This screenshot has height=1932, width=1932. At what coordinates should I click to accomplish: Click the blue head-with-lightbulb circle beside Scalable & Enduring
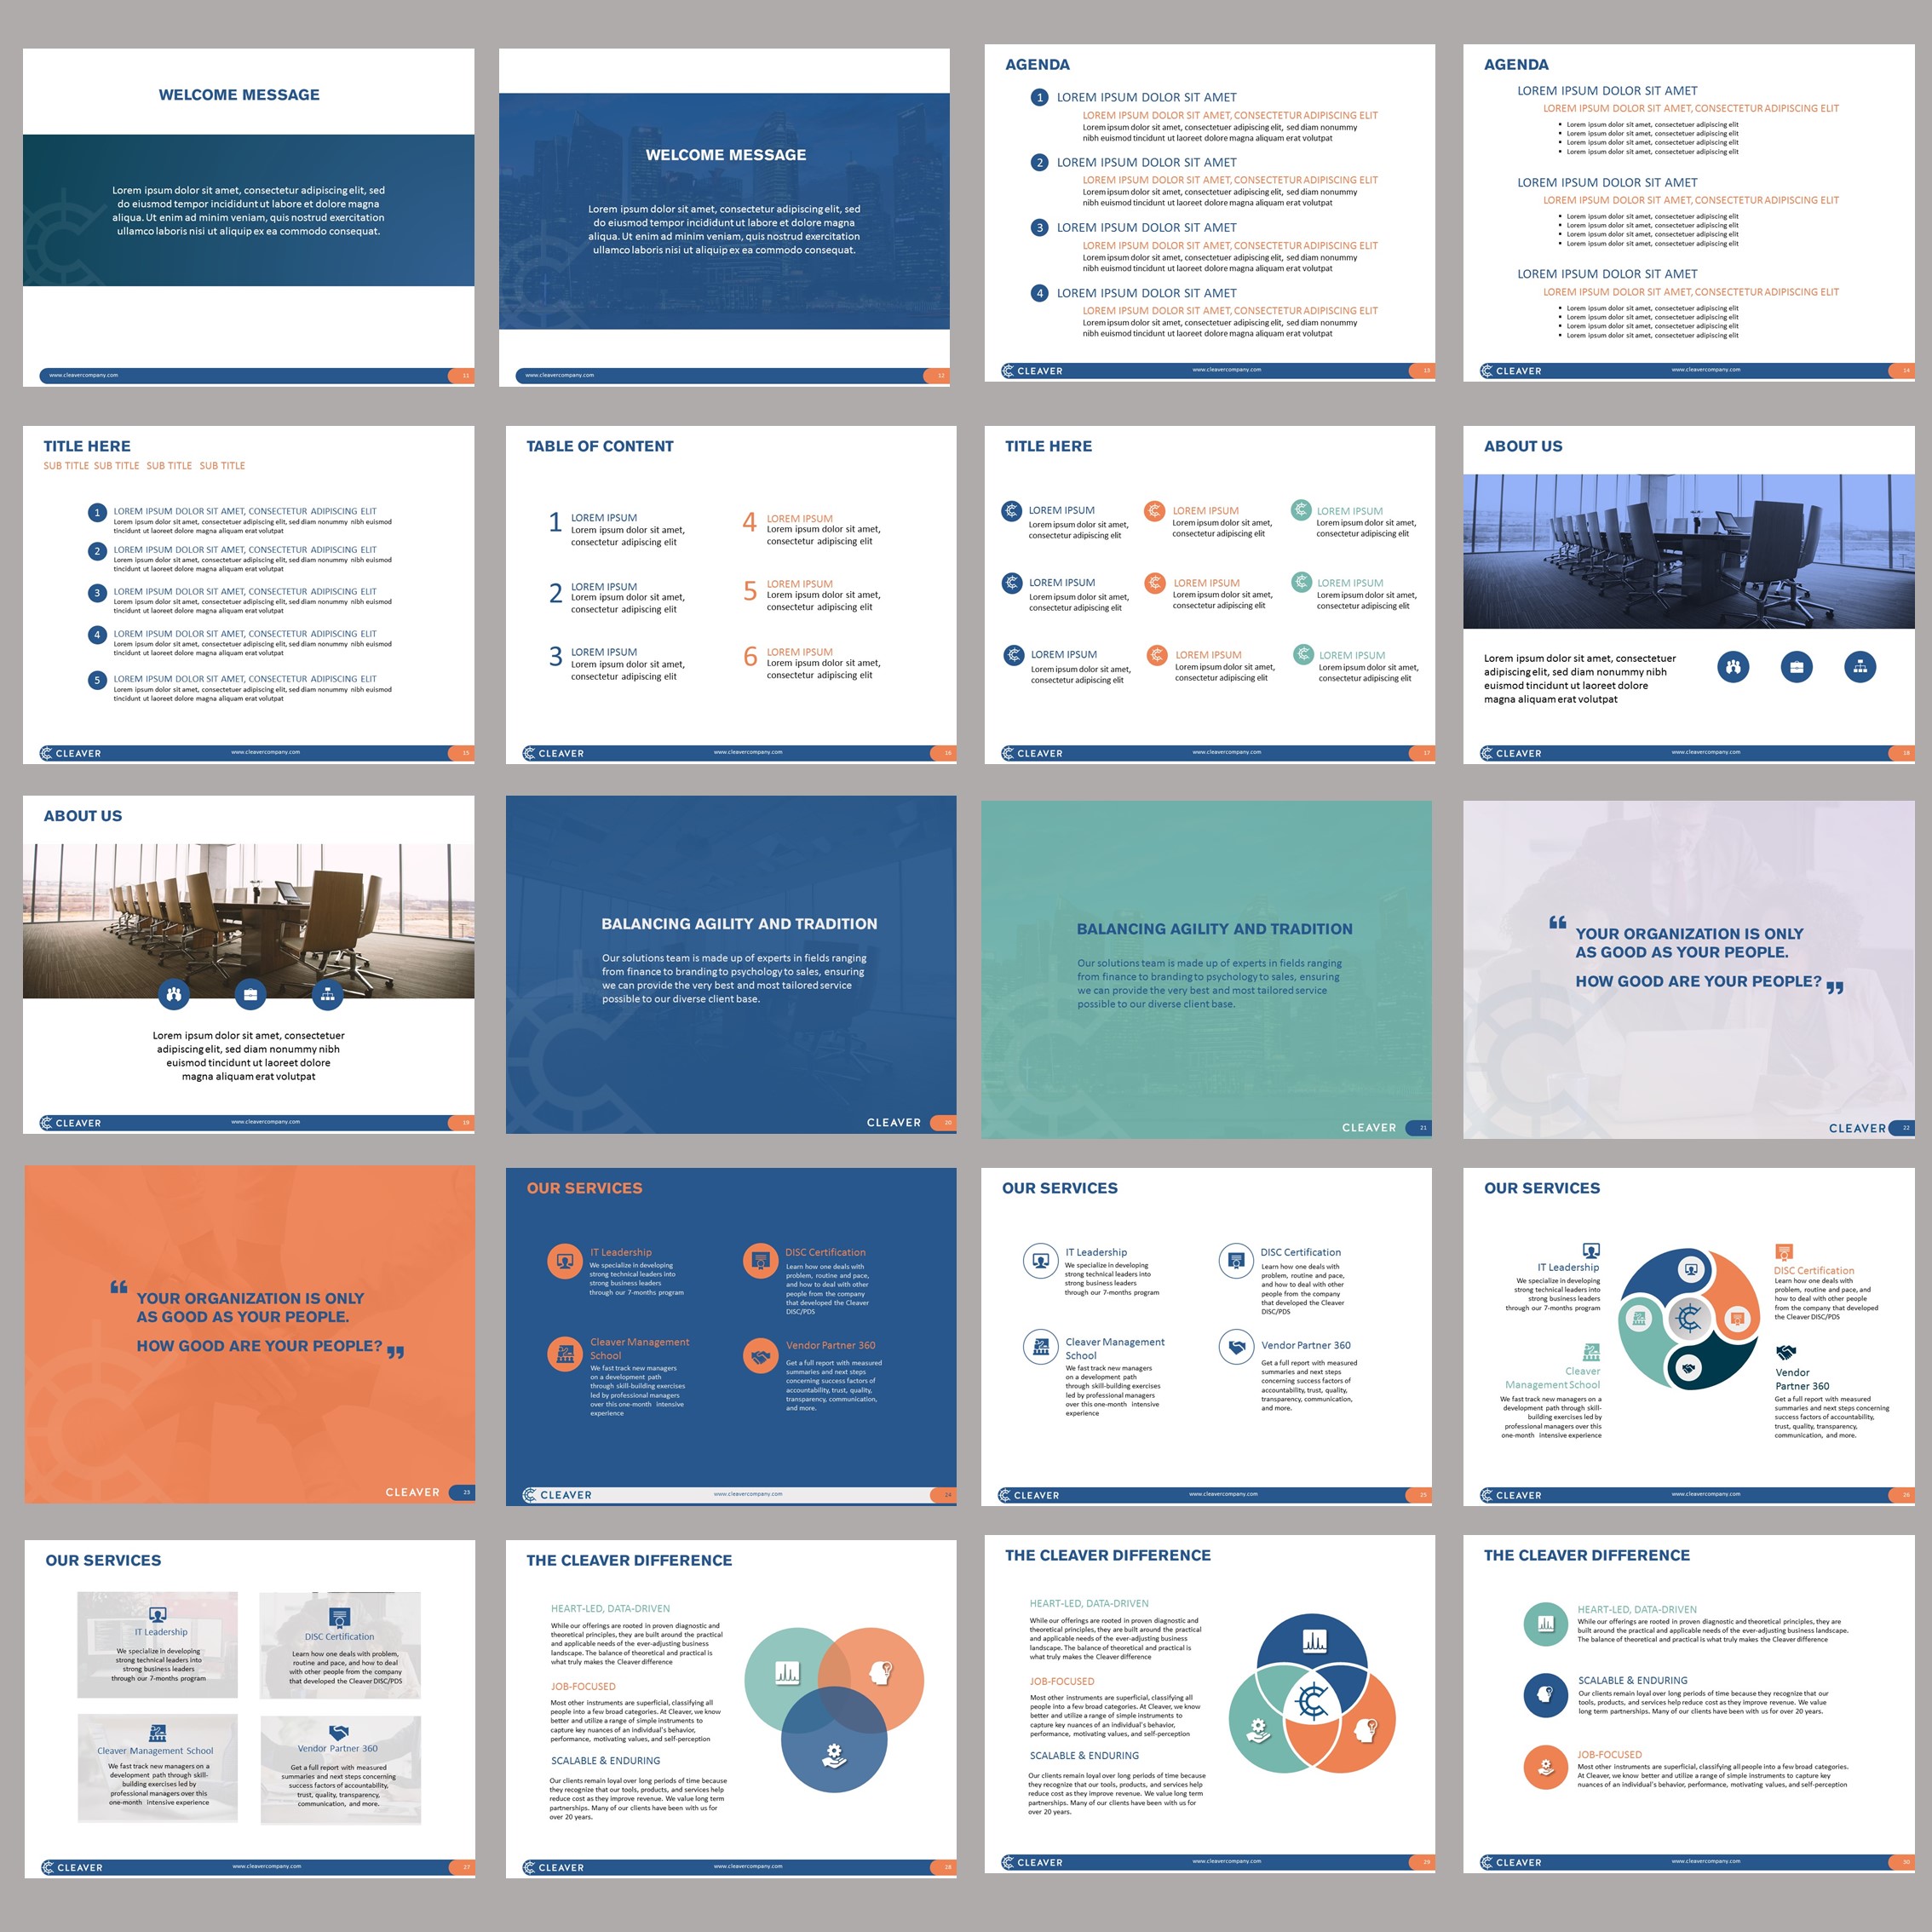click(x=1545, y=1694)
